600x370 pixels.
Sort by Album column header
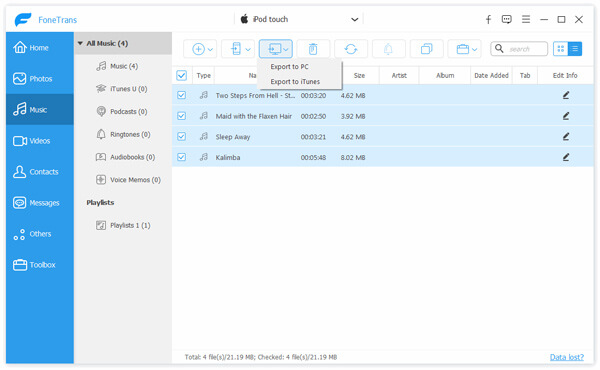coord(445,75)
